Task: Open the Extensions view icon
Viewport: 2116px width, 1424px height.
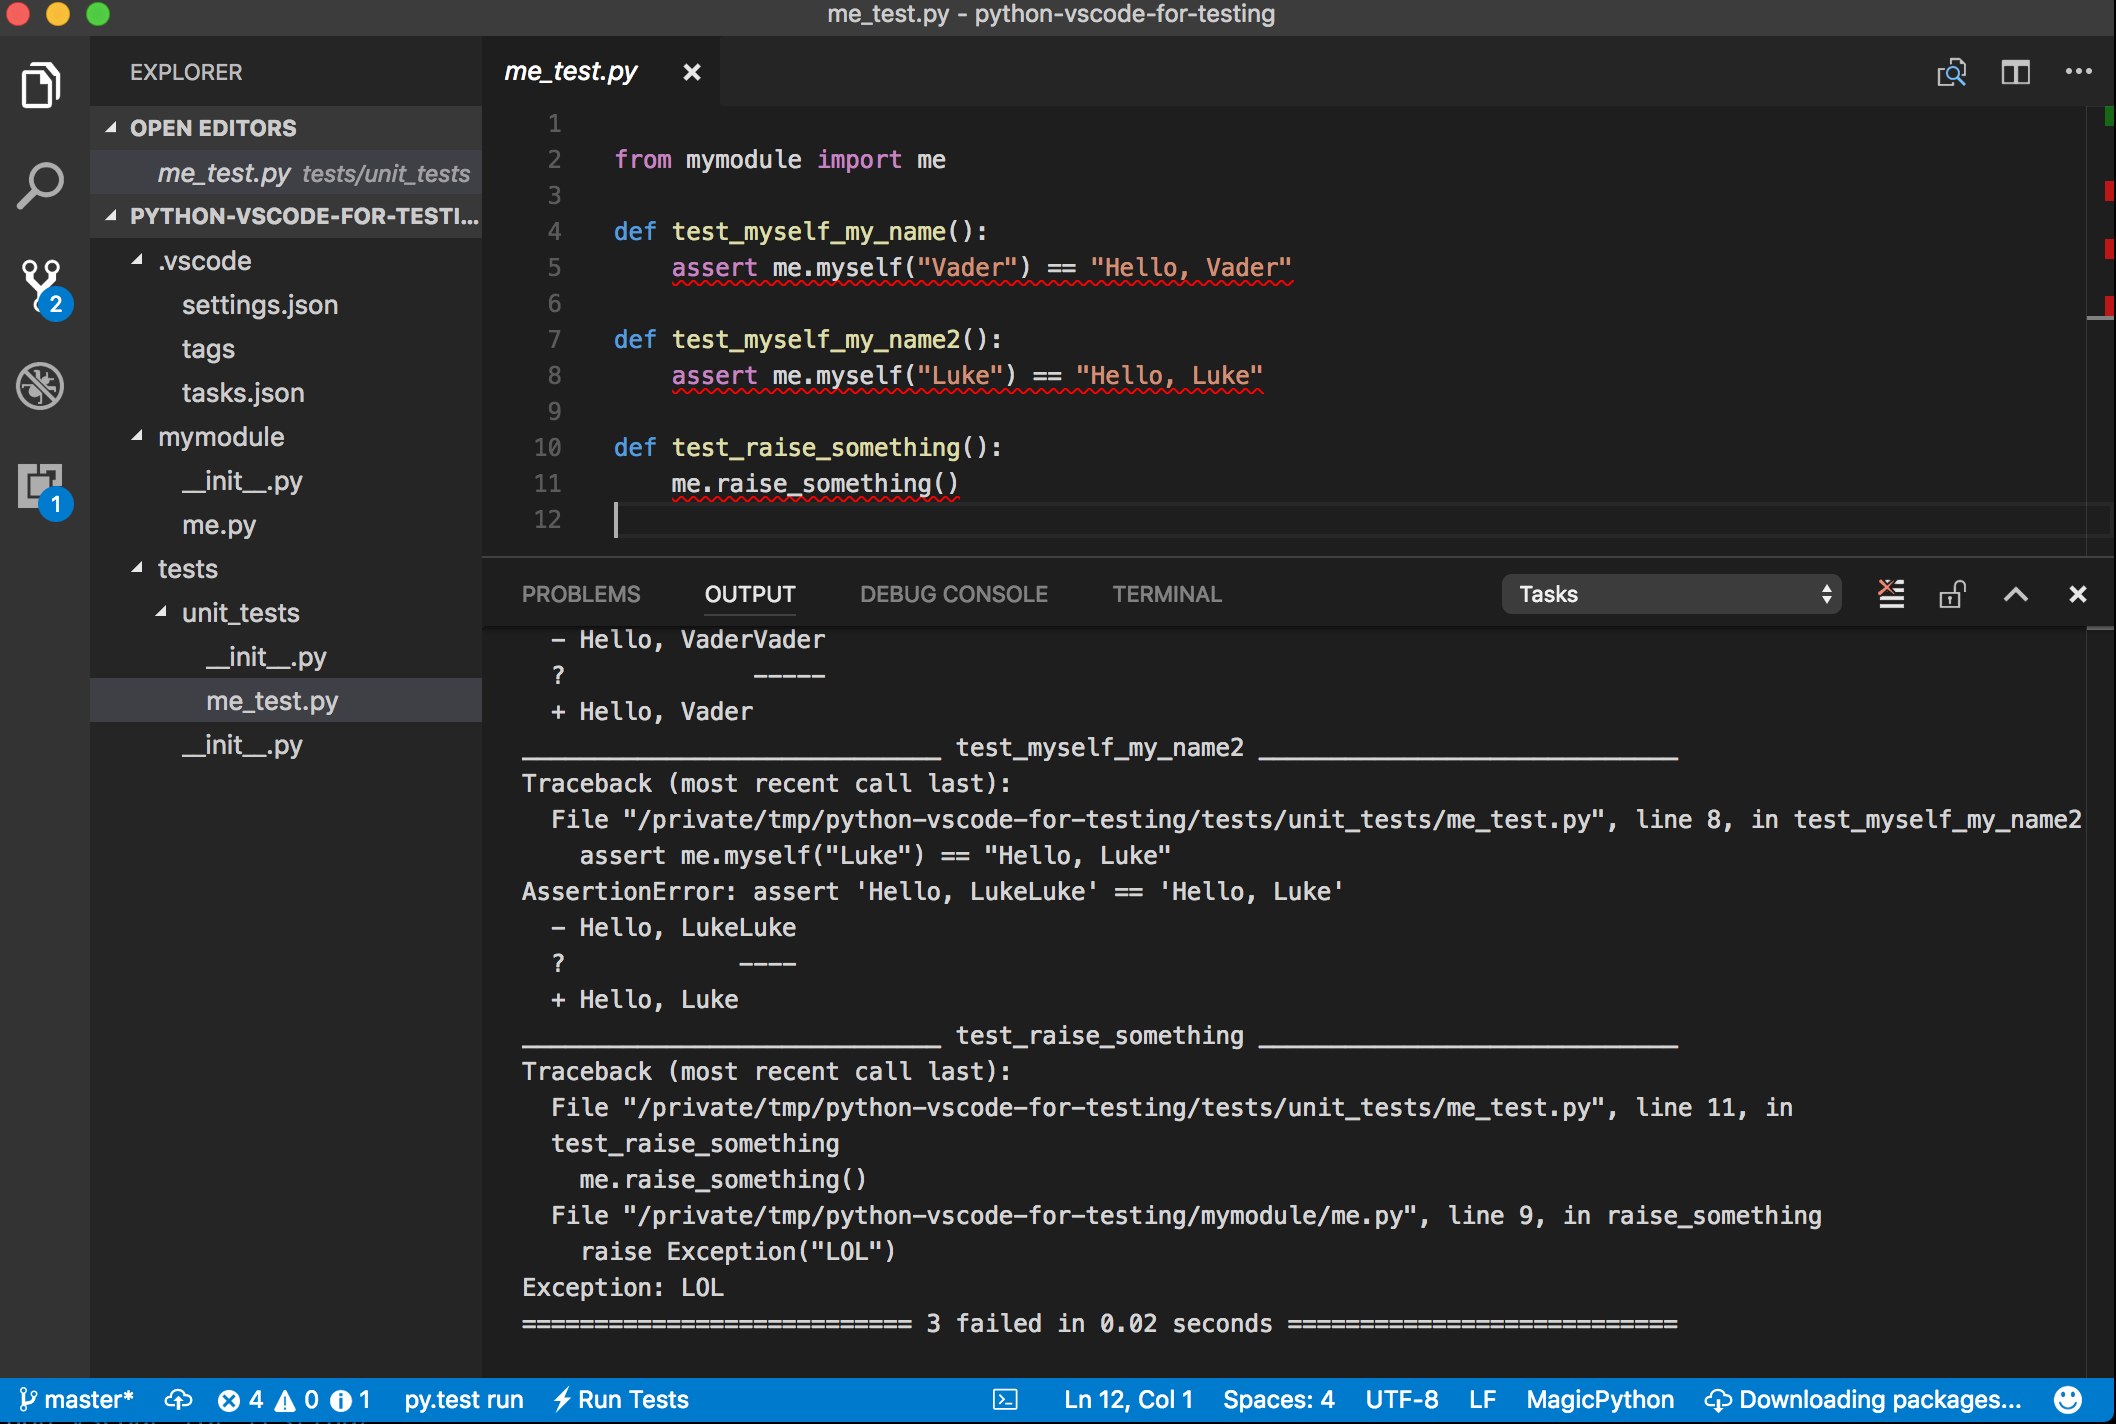Action: pyautogui.click(x=41, y=487)
